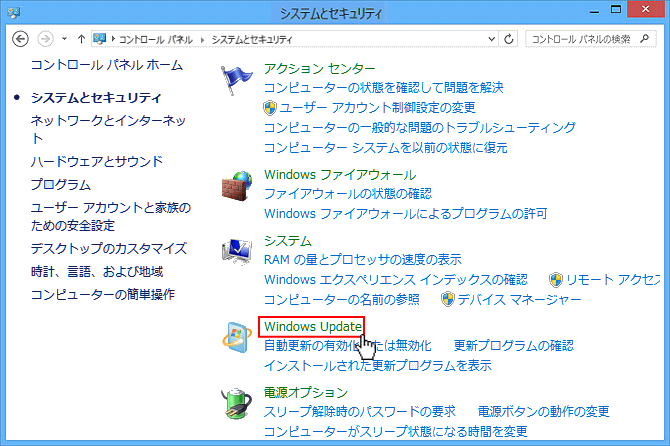The height and width of the screenshot is (446, 670).
Task: Open アクション センター heading link
Action: [x=320, y=68]
